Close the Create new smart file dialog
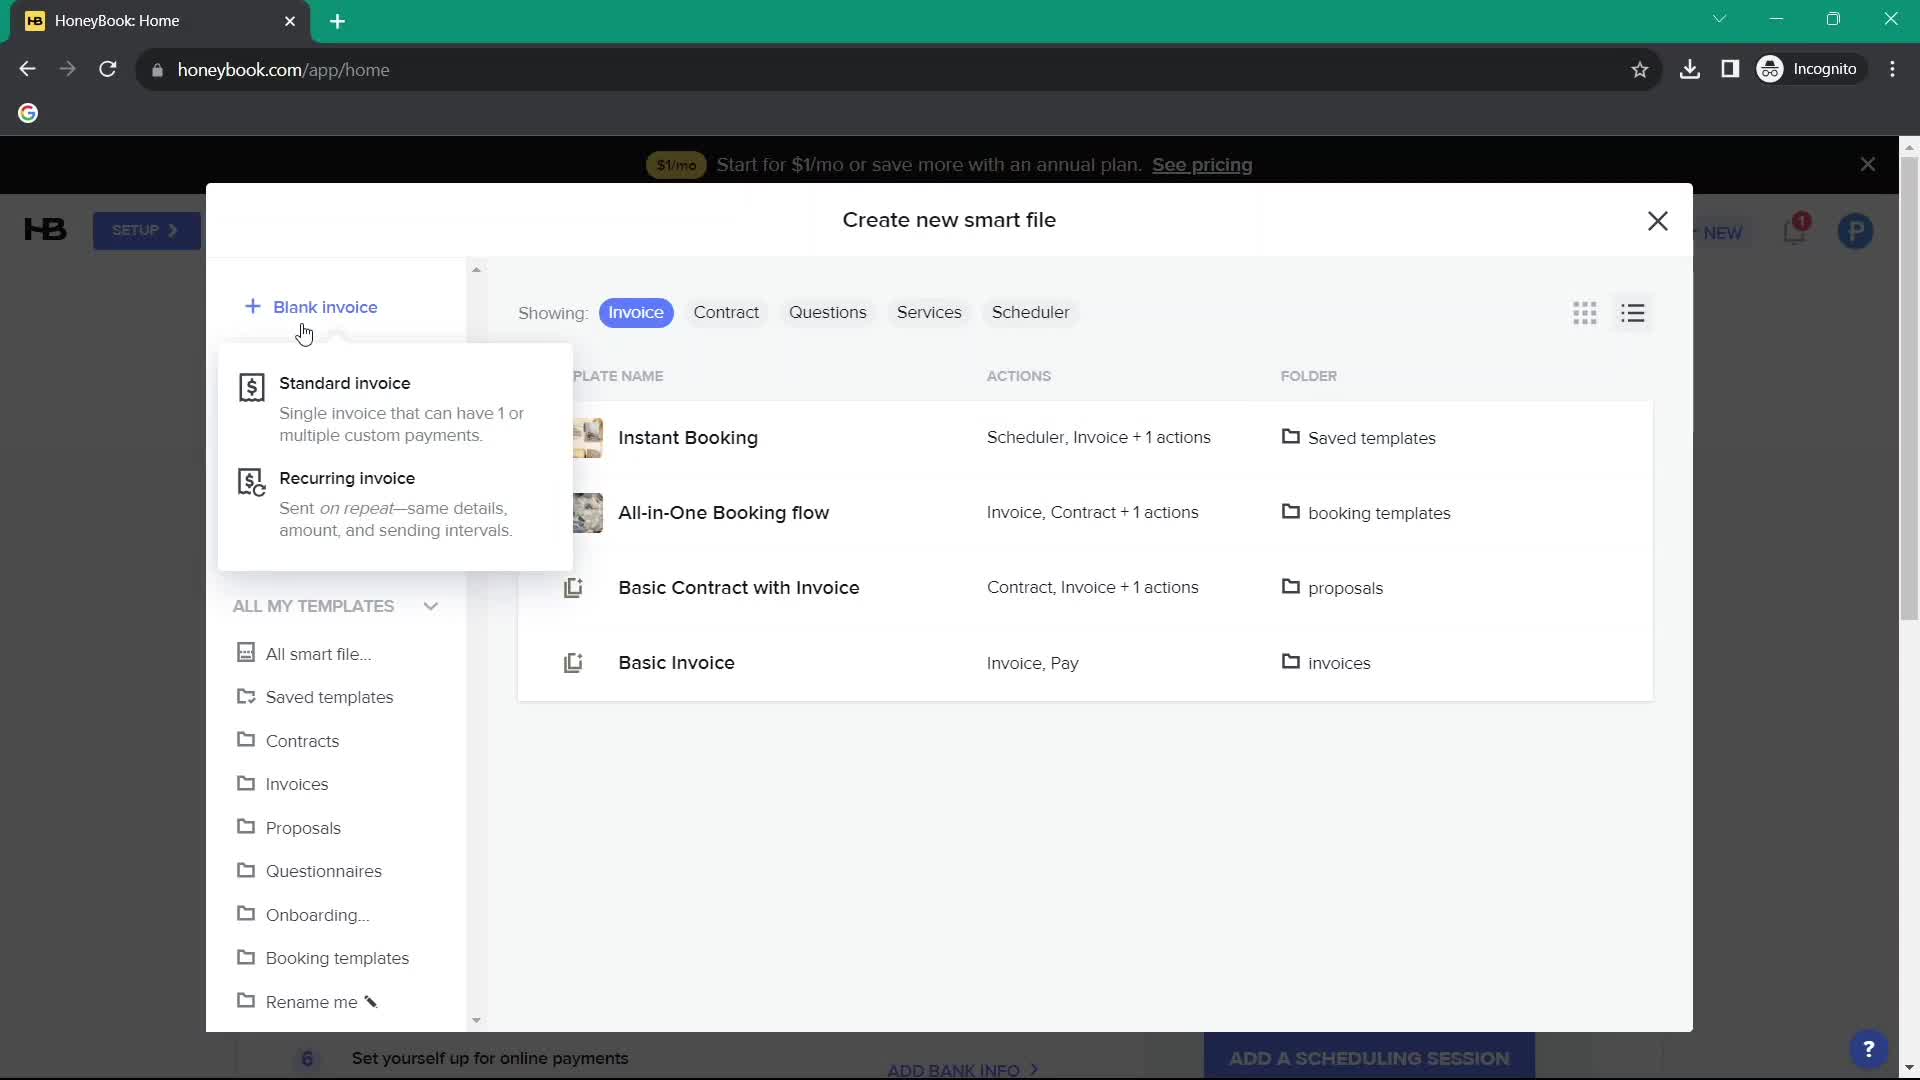Image resolution: width=1920 pixels, height=1080 pixels. point(1658,220)
